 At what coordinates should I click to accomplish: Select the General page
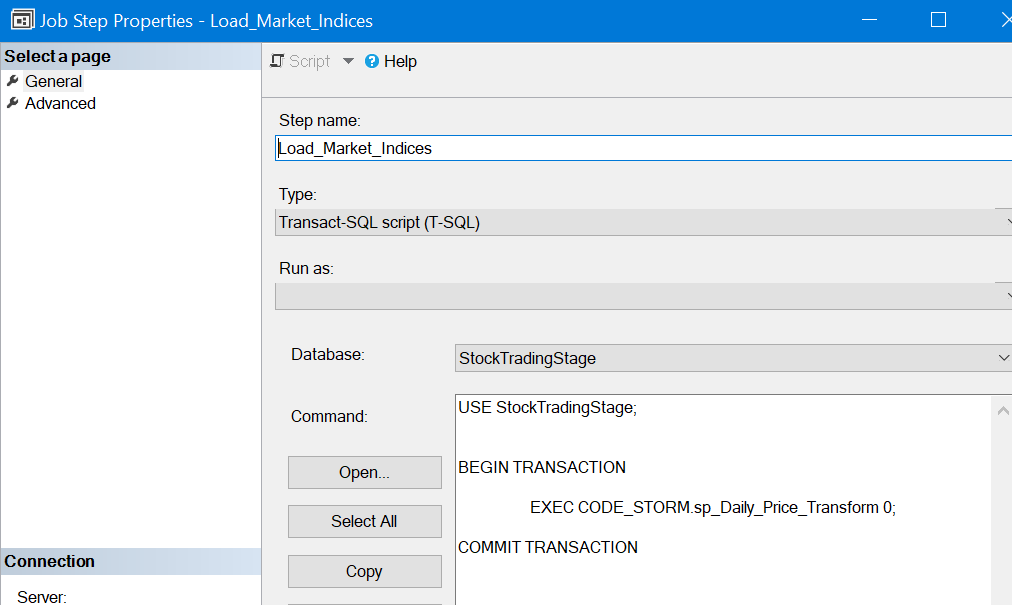[54, 81]
